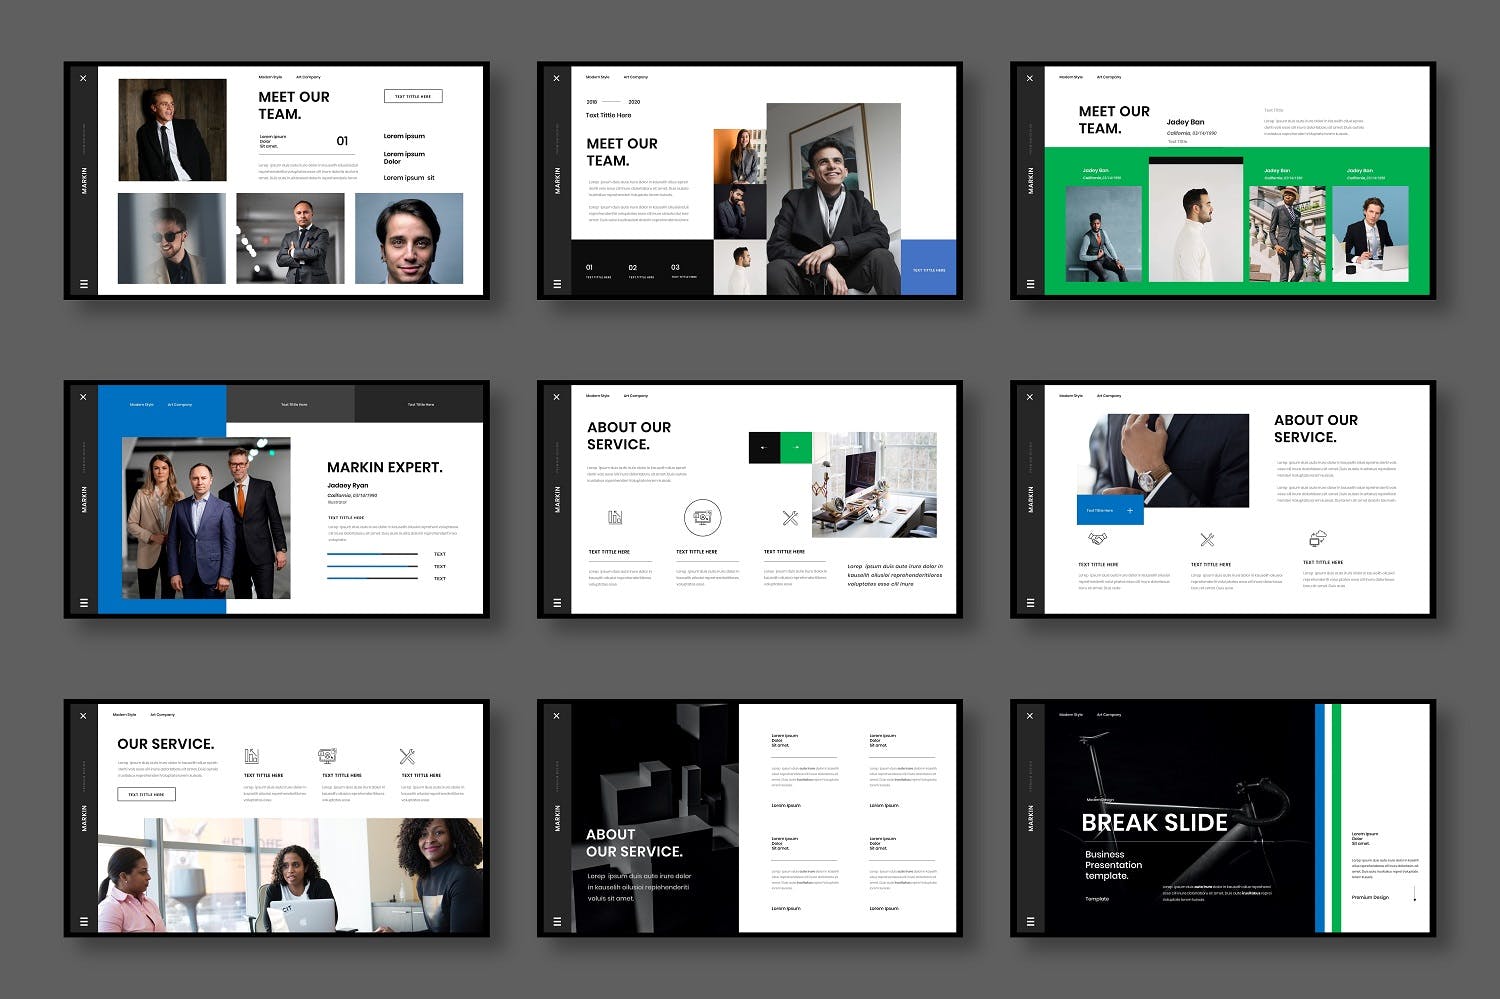This screenshot has height=999, width=1500.
Task: Open hamburger menu on About Our Service desk-photo slide
Action: coord(556,603)
